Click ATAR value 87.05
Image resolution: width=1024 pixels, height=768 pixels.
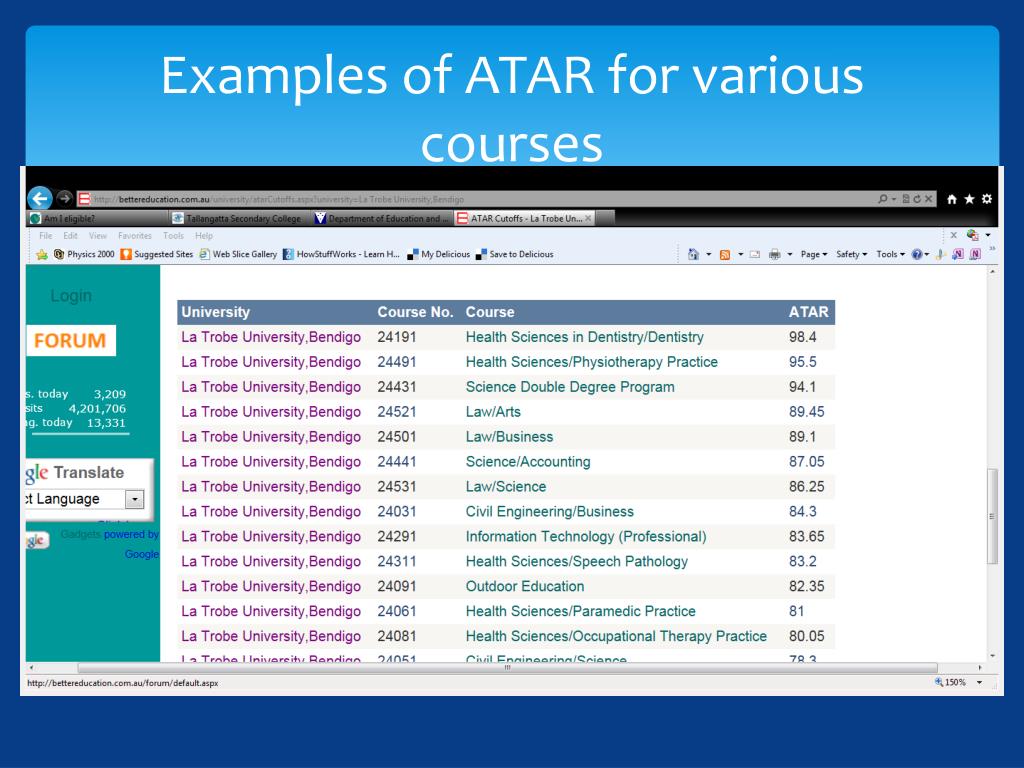tap(807, 462)
